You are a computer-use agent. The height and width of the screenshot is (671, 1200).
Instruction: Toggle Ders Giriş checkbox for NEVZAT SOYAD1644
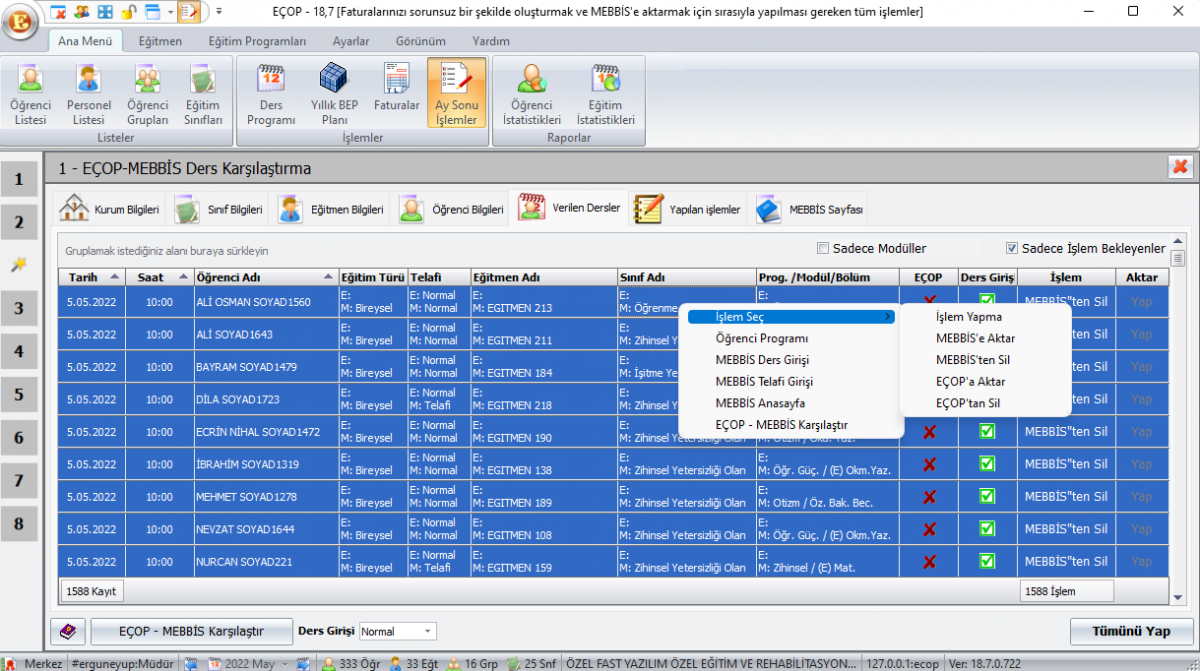[x=987, y=529]
